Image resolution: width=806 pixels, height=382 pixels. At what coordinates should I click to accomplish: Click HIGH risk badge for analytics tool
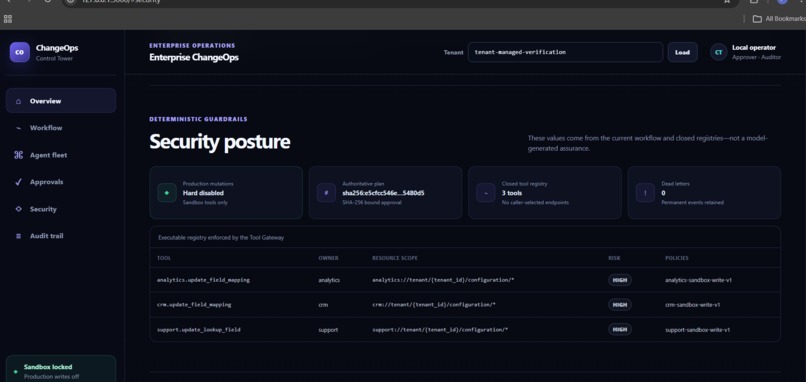tap(619, 280)
